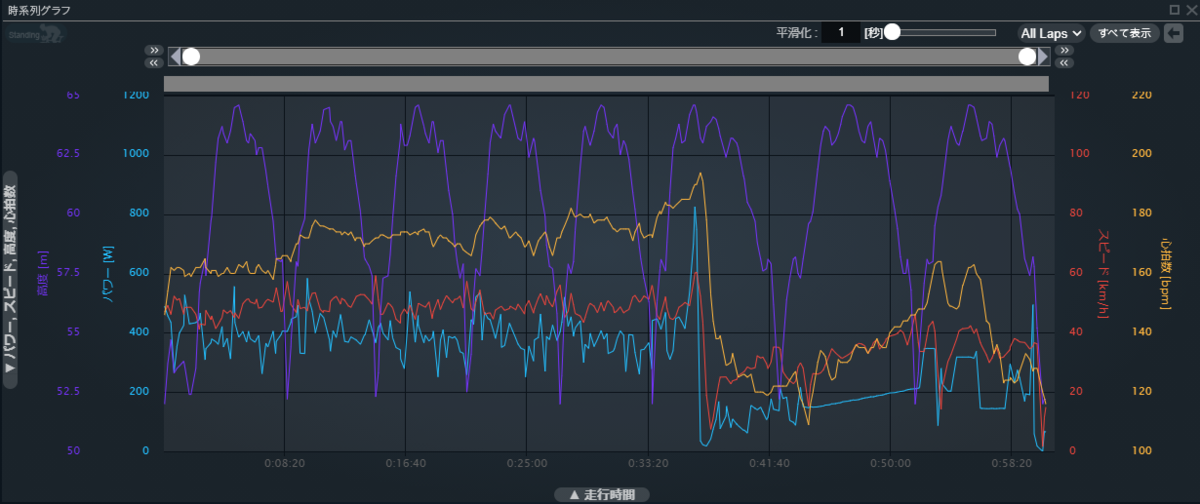The width and height of the screenshot is (1200, 504).
Task: Click the 220 heart rate axis value
Action: click(x=1141, y=95)
